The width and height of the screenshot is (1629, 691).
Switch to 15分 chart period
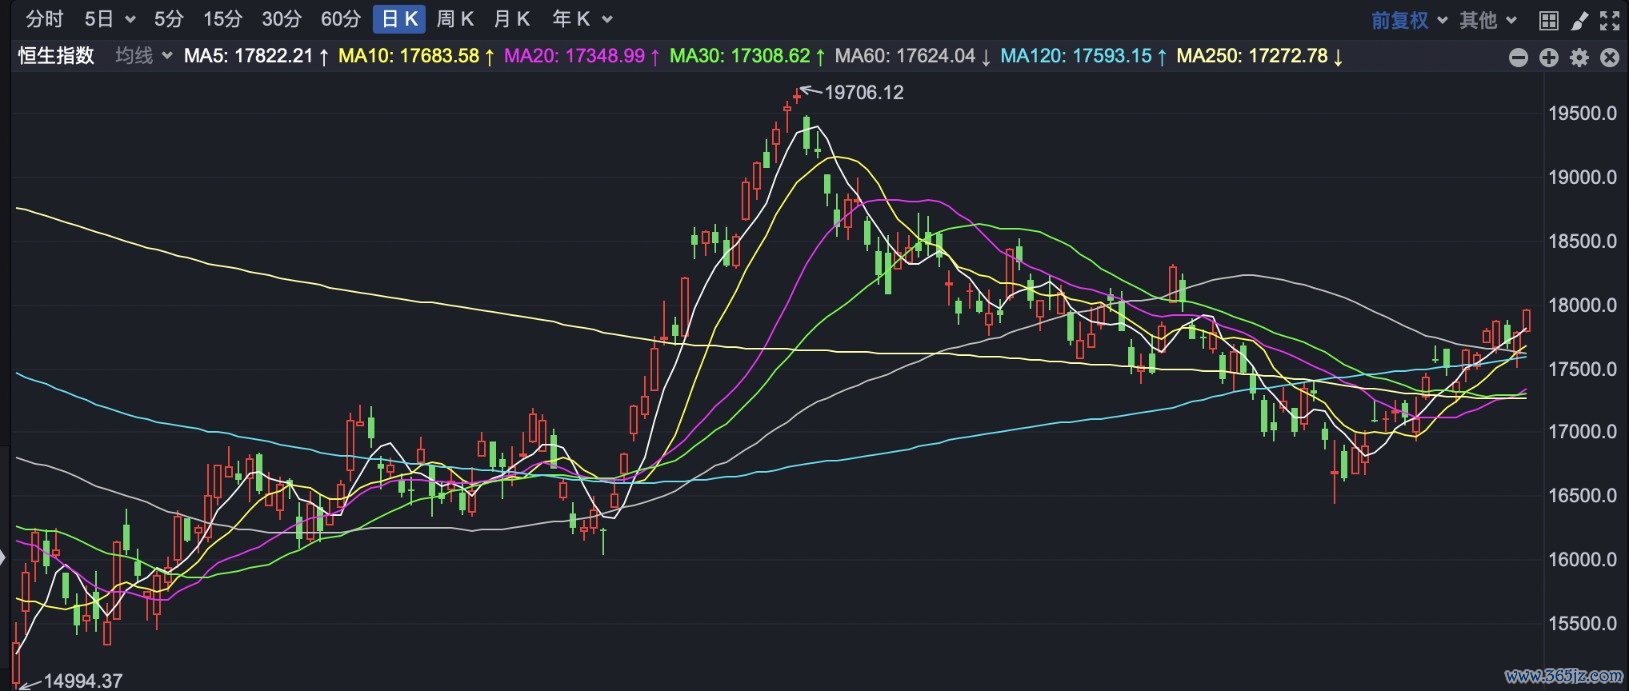click(222, 19)
